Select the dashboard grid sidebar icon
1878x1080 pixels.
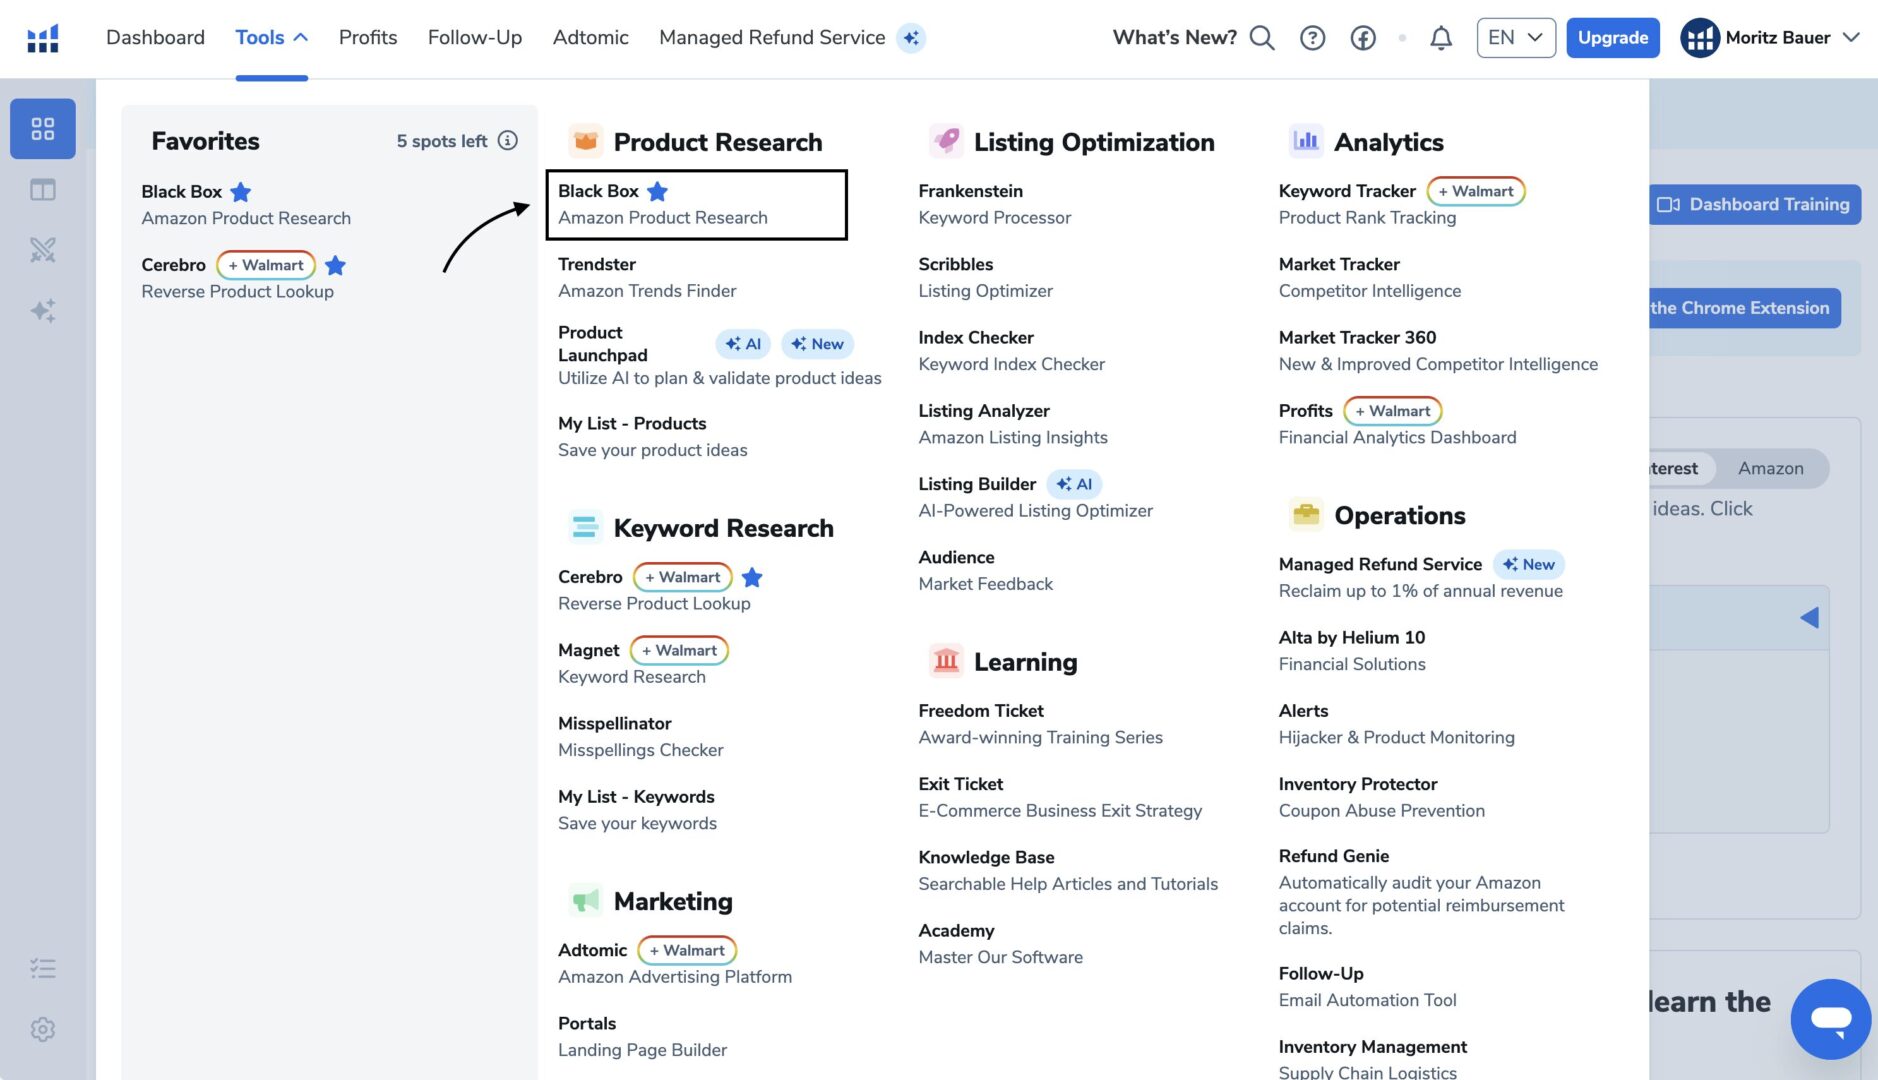point(42,129)
